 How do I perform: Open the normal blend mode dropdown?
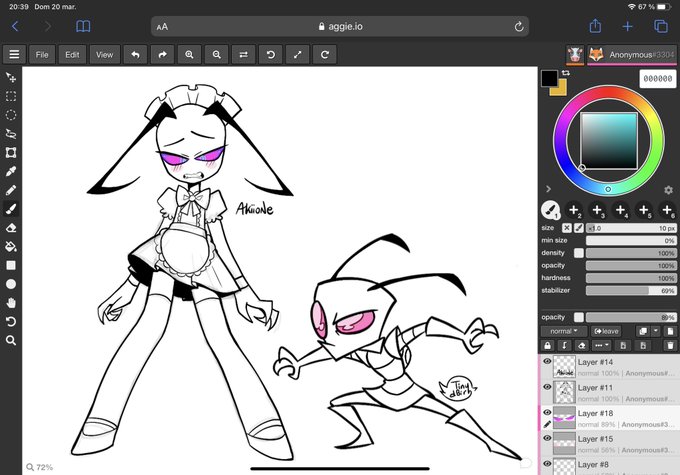click(564, 331)
